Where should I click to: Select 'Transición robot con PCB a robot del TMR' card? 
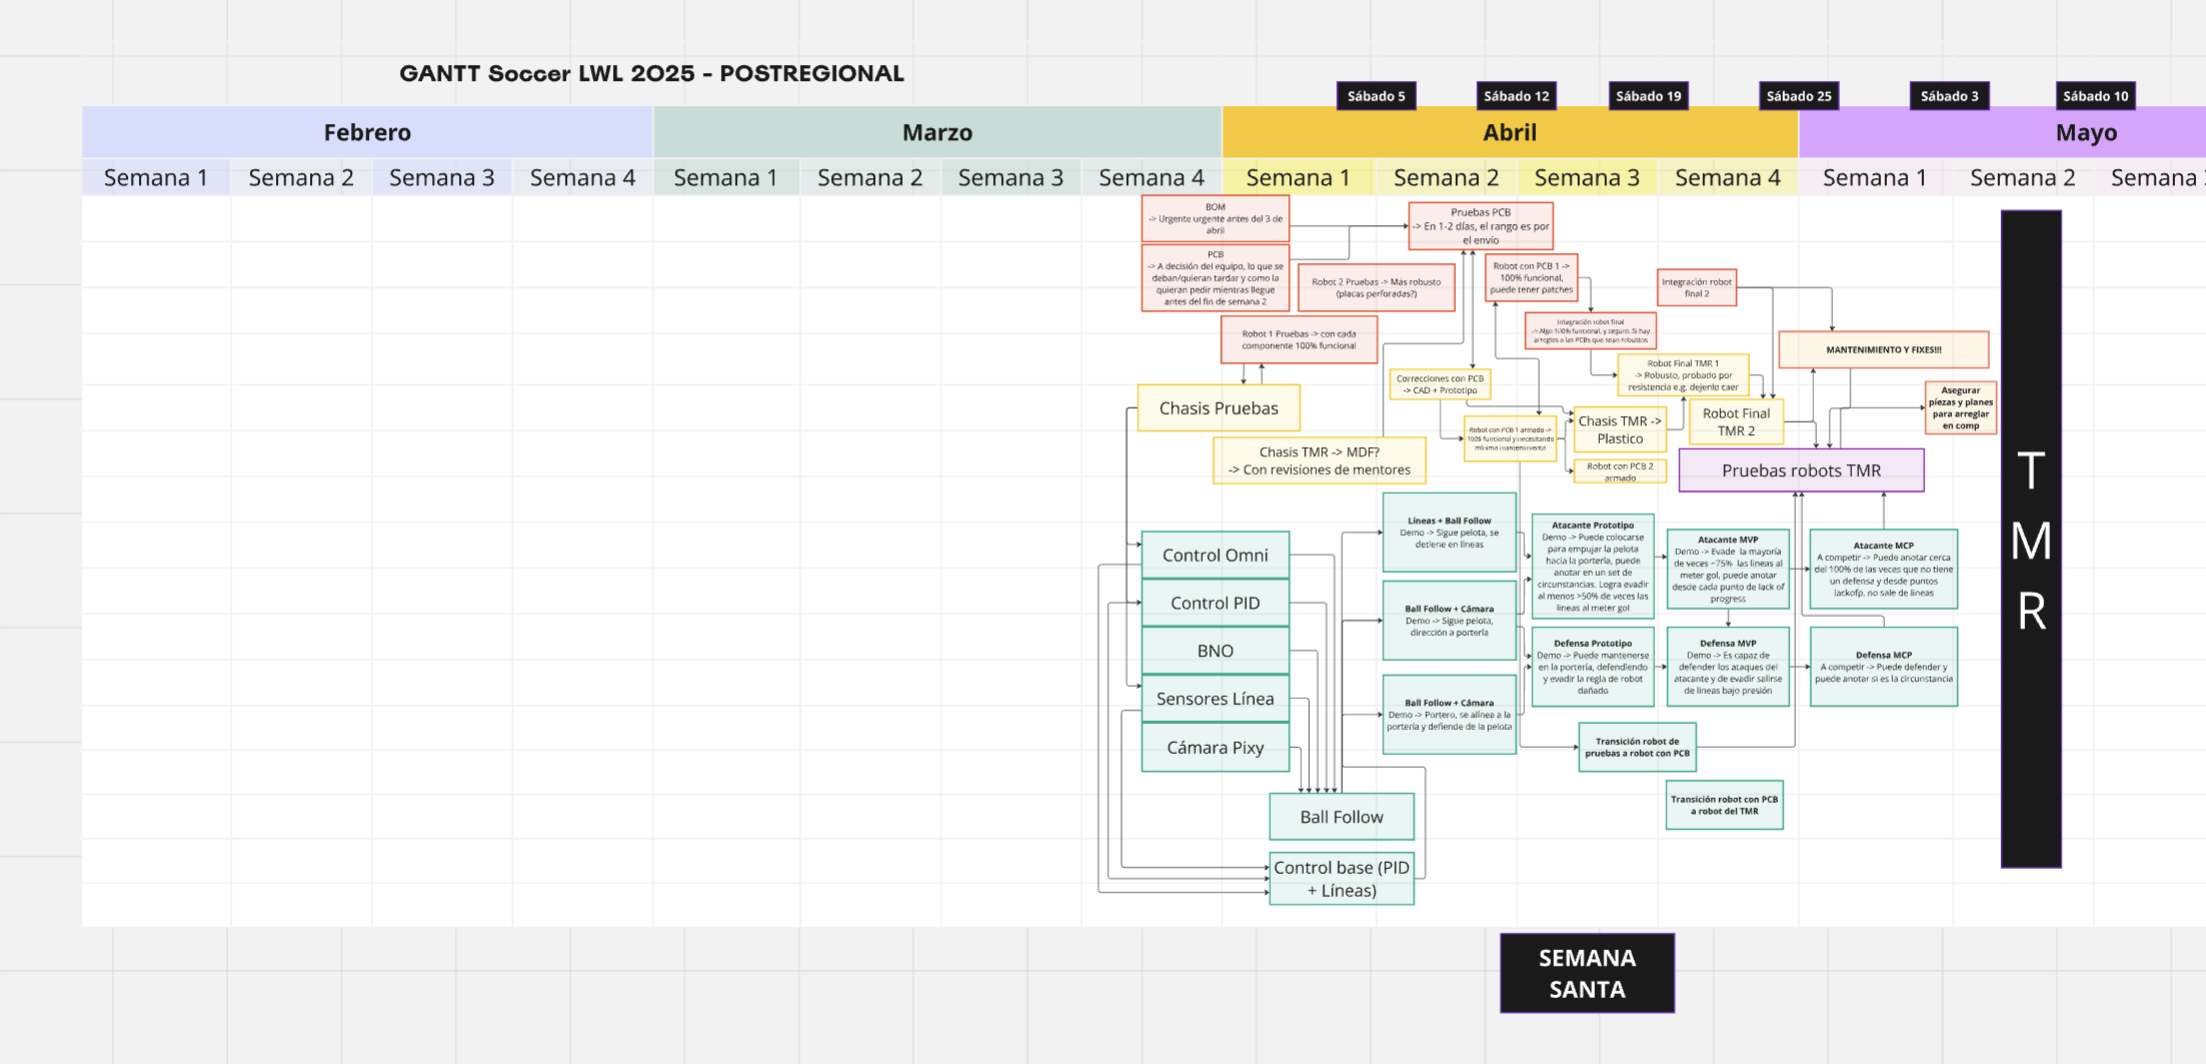[x=1724, y=805]
